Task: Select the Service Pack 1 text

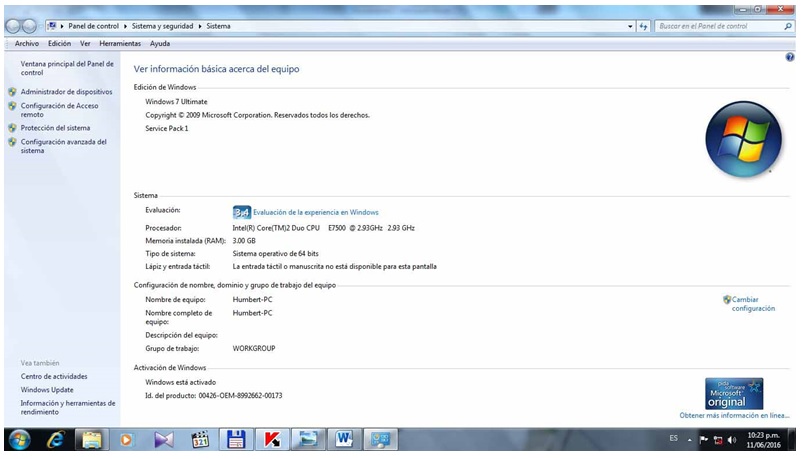Action: tap(167, 129)
